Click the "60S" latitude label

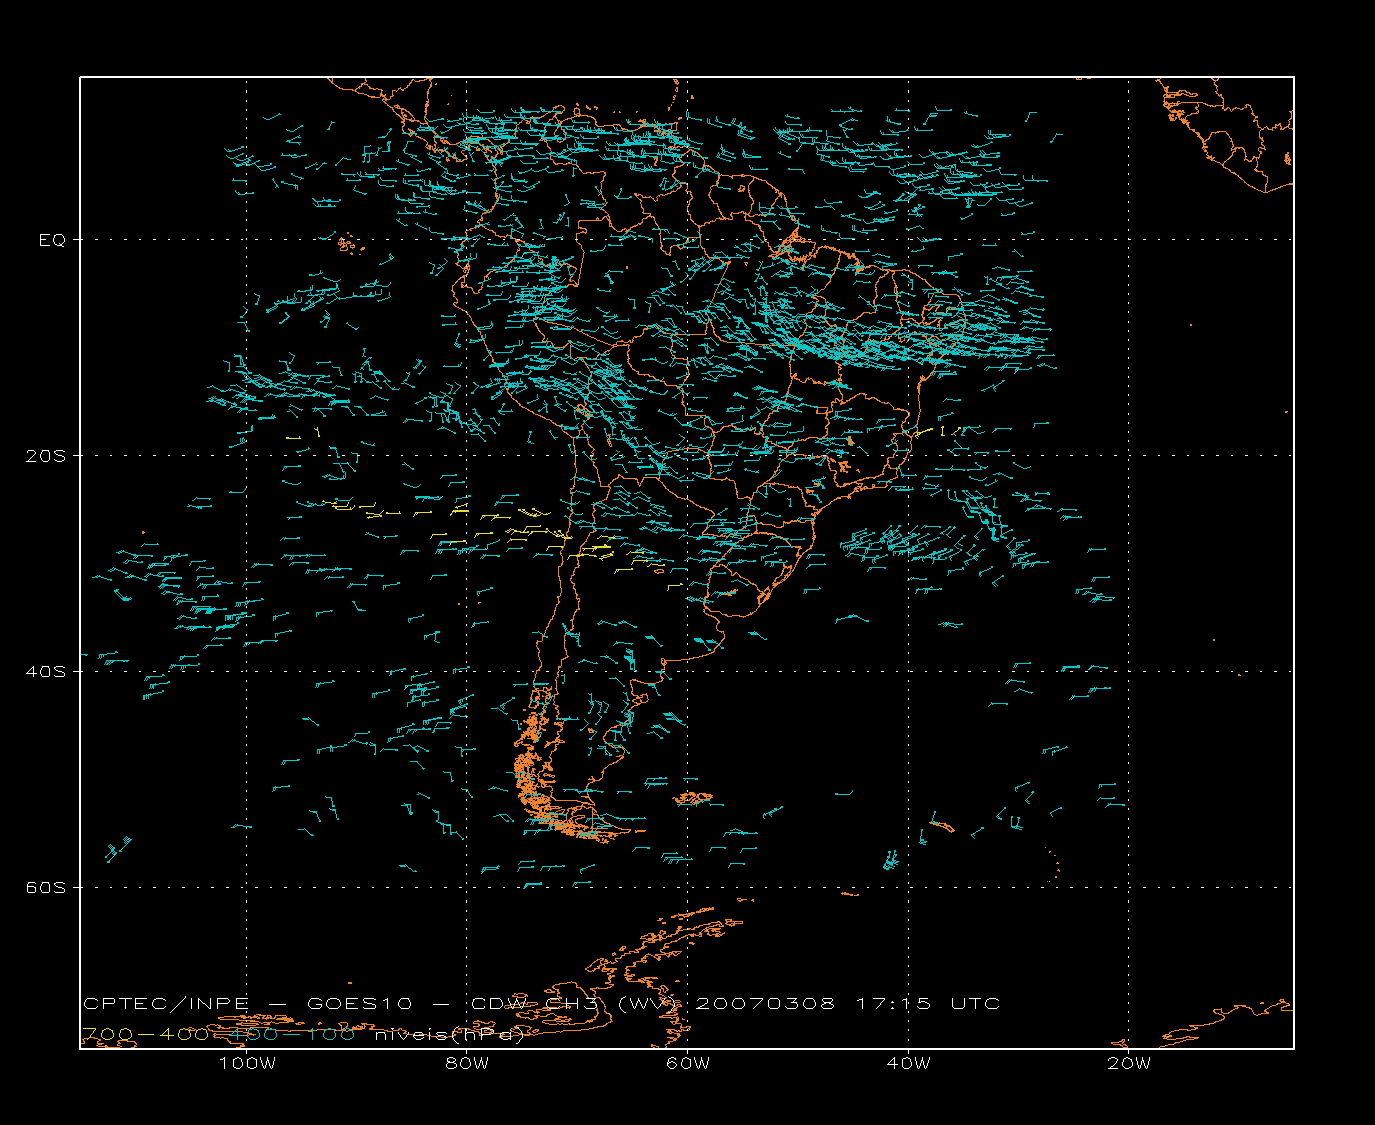[46, 888]
